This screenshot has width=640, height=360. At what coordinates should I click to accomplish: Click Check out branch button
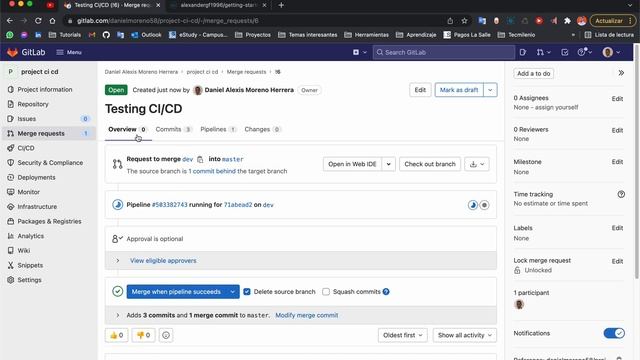coord(430,164)
